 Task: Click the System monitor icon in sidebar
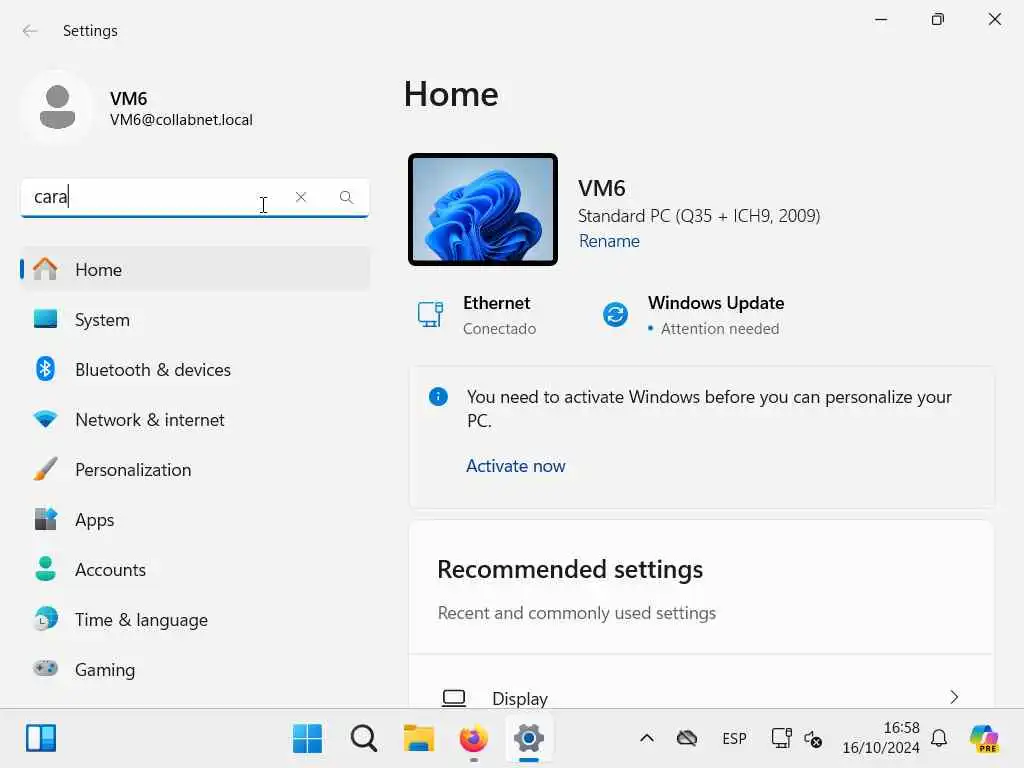click(x=45, y=319)
